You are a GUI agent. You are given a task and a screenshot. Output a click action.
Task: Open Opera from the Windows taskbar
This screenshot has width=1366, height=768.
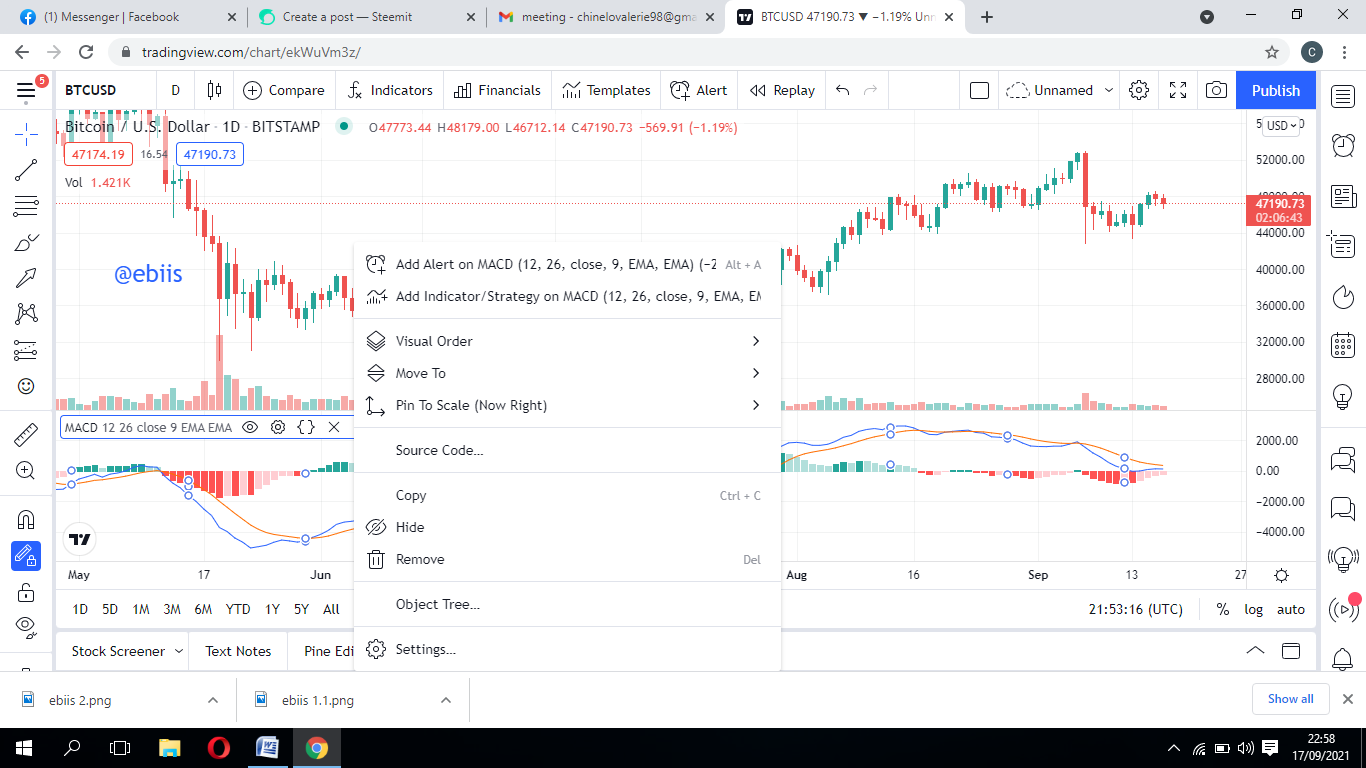[219, 748]
